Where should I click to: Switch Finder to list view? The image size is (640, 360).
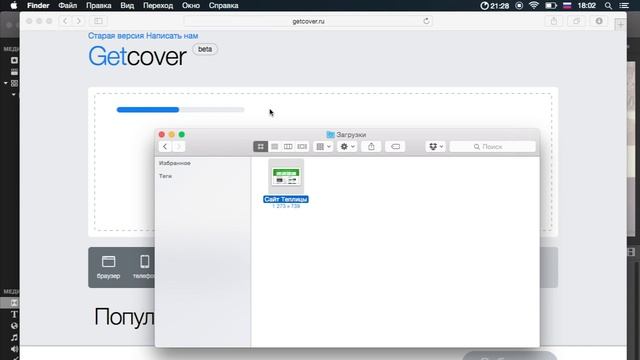click(274, 147)
